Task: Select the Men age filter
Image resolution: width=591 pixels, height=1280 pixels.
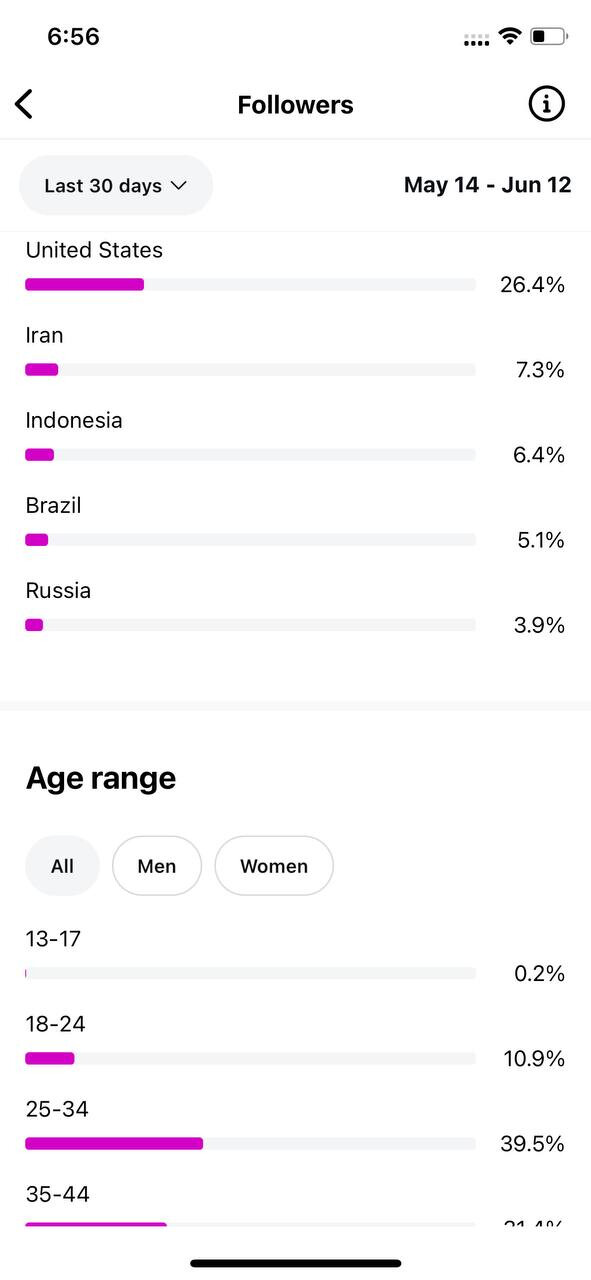Action: point(157,866)
